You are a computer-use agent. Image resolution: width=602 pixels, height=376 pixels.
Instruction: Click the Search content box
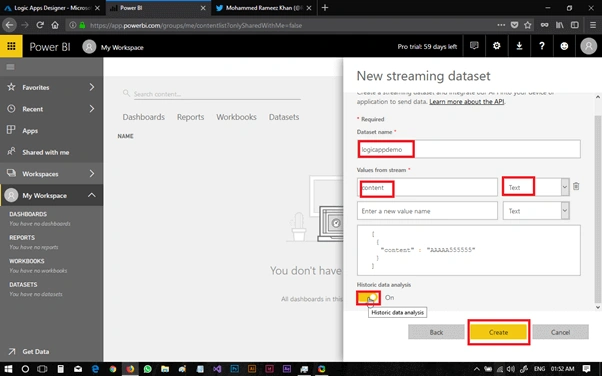217,94
